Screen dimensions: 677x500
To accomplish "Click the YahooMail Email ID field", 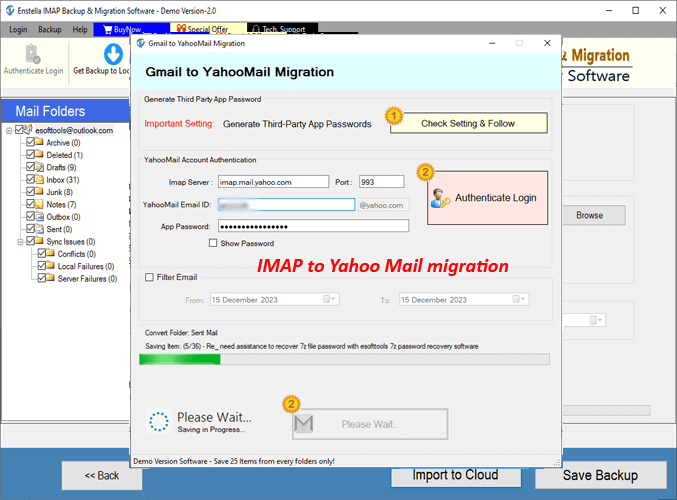I will [x=287, y=205].
